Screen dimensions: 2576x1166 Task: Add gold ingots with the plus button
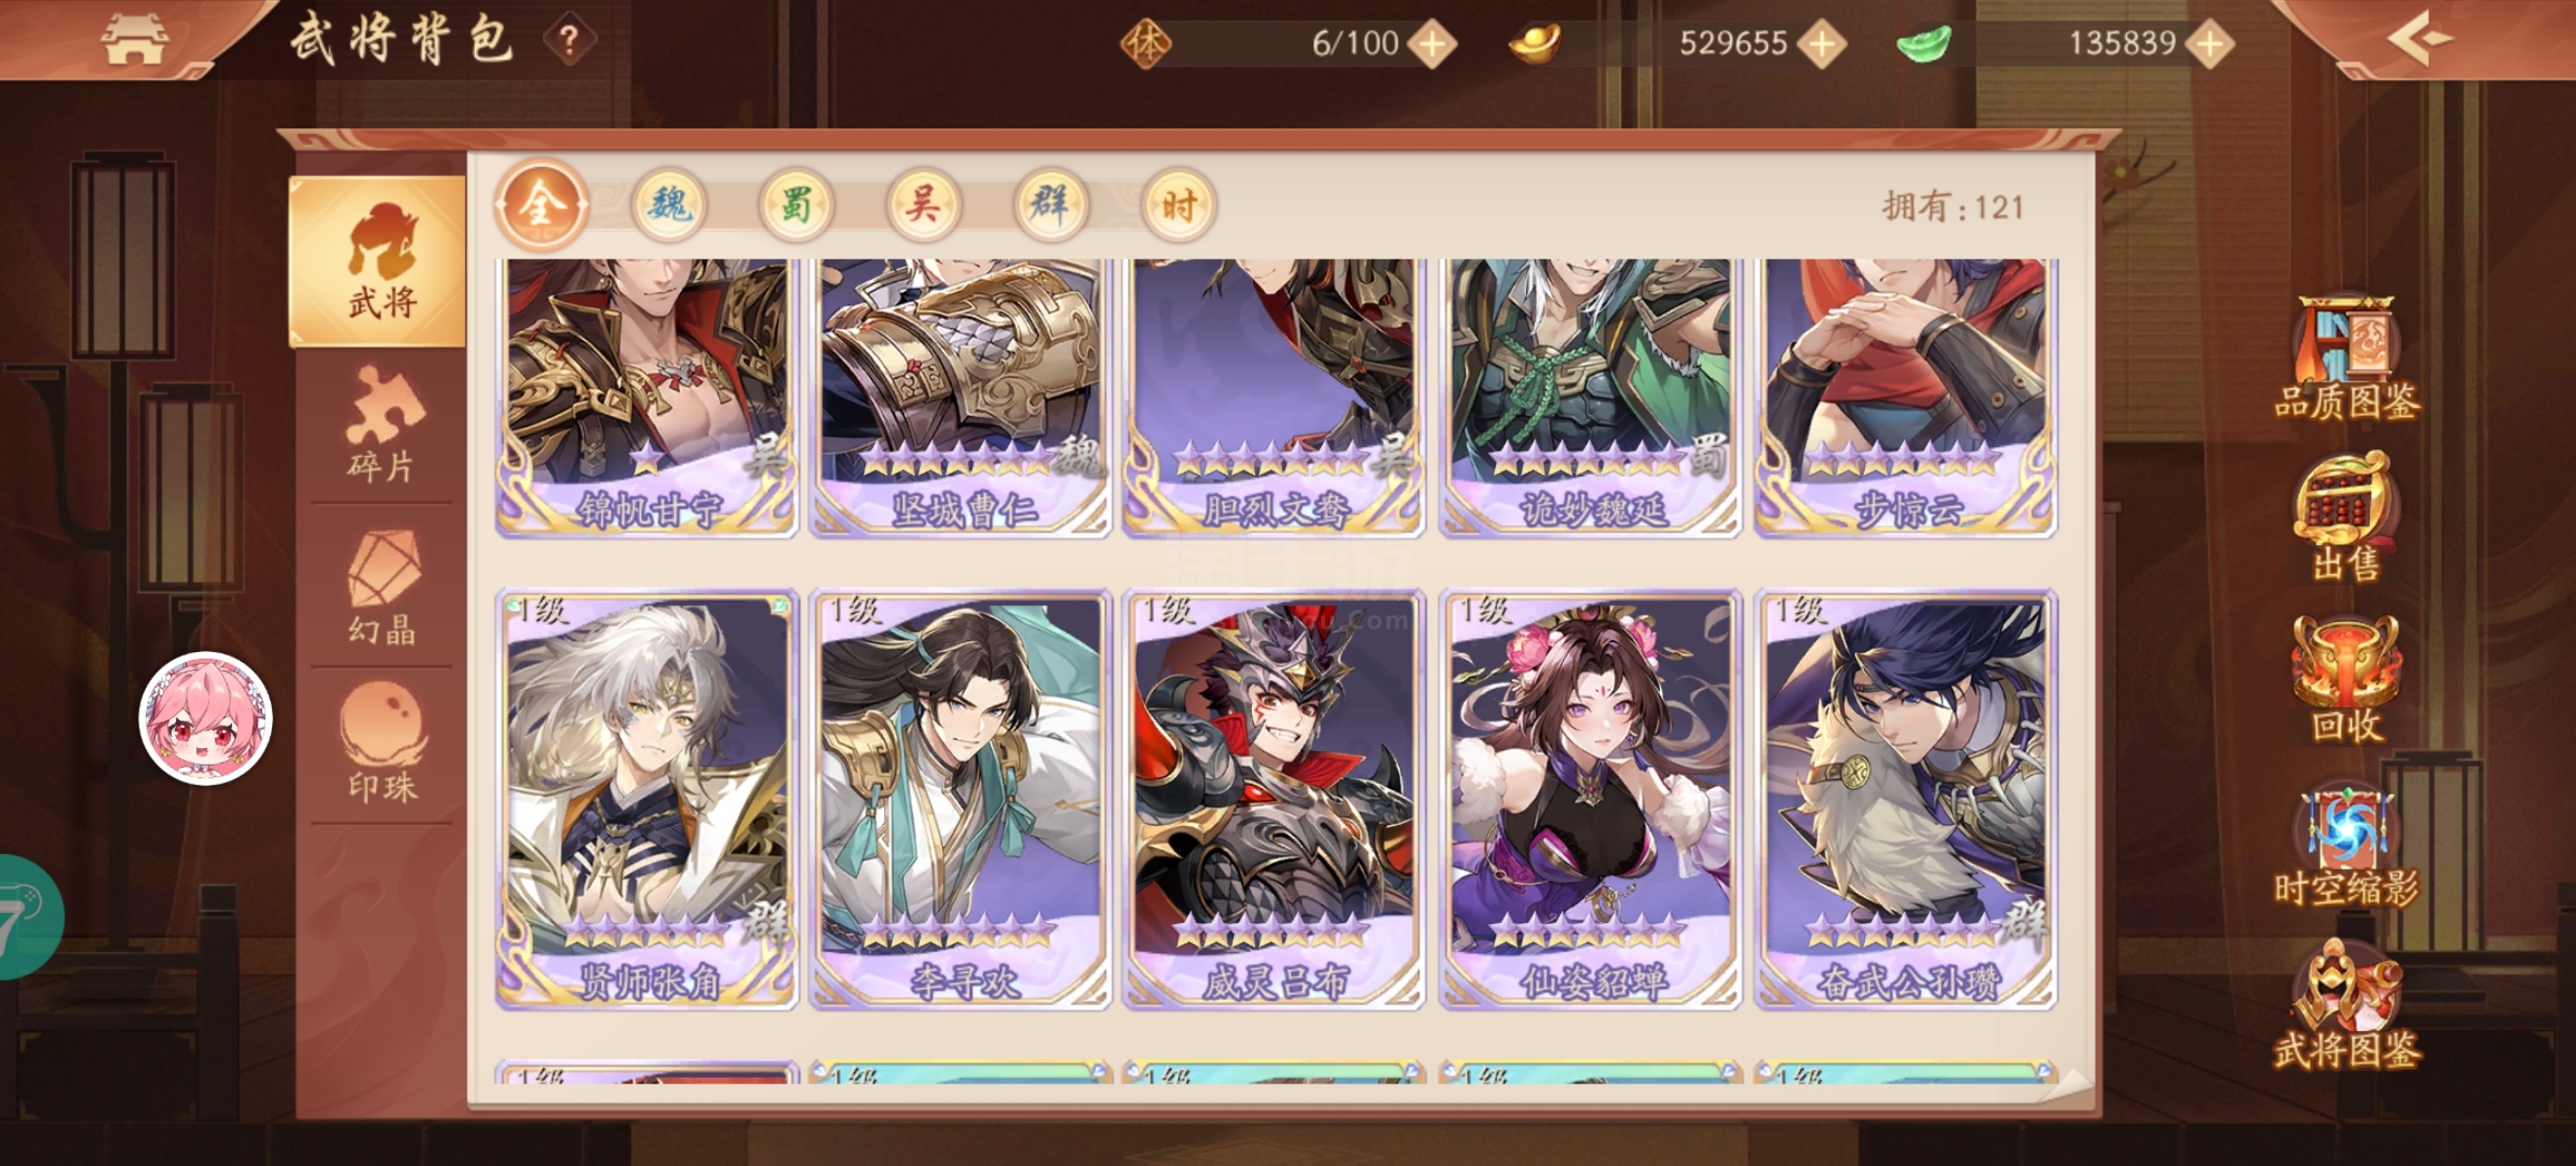(x=1822, y=43)
